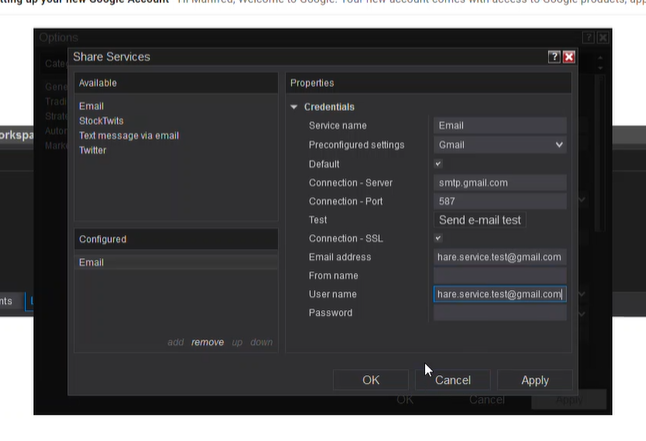646x441 pixels.
Task: Click Cancel in Share Services dialog
Action: [x=453, y=380]
